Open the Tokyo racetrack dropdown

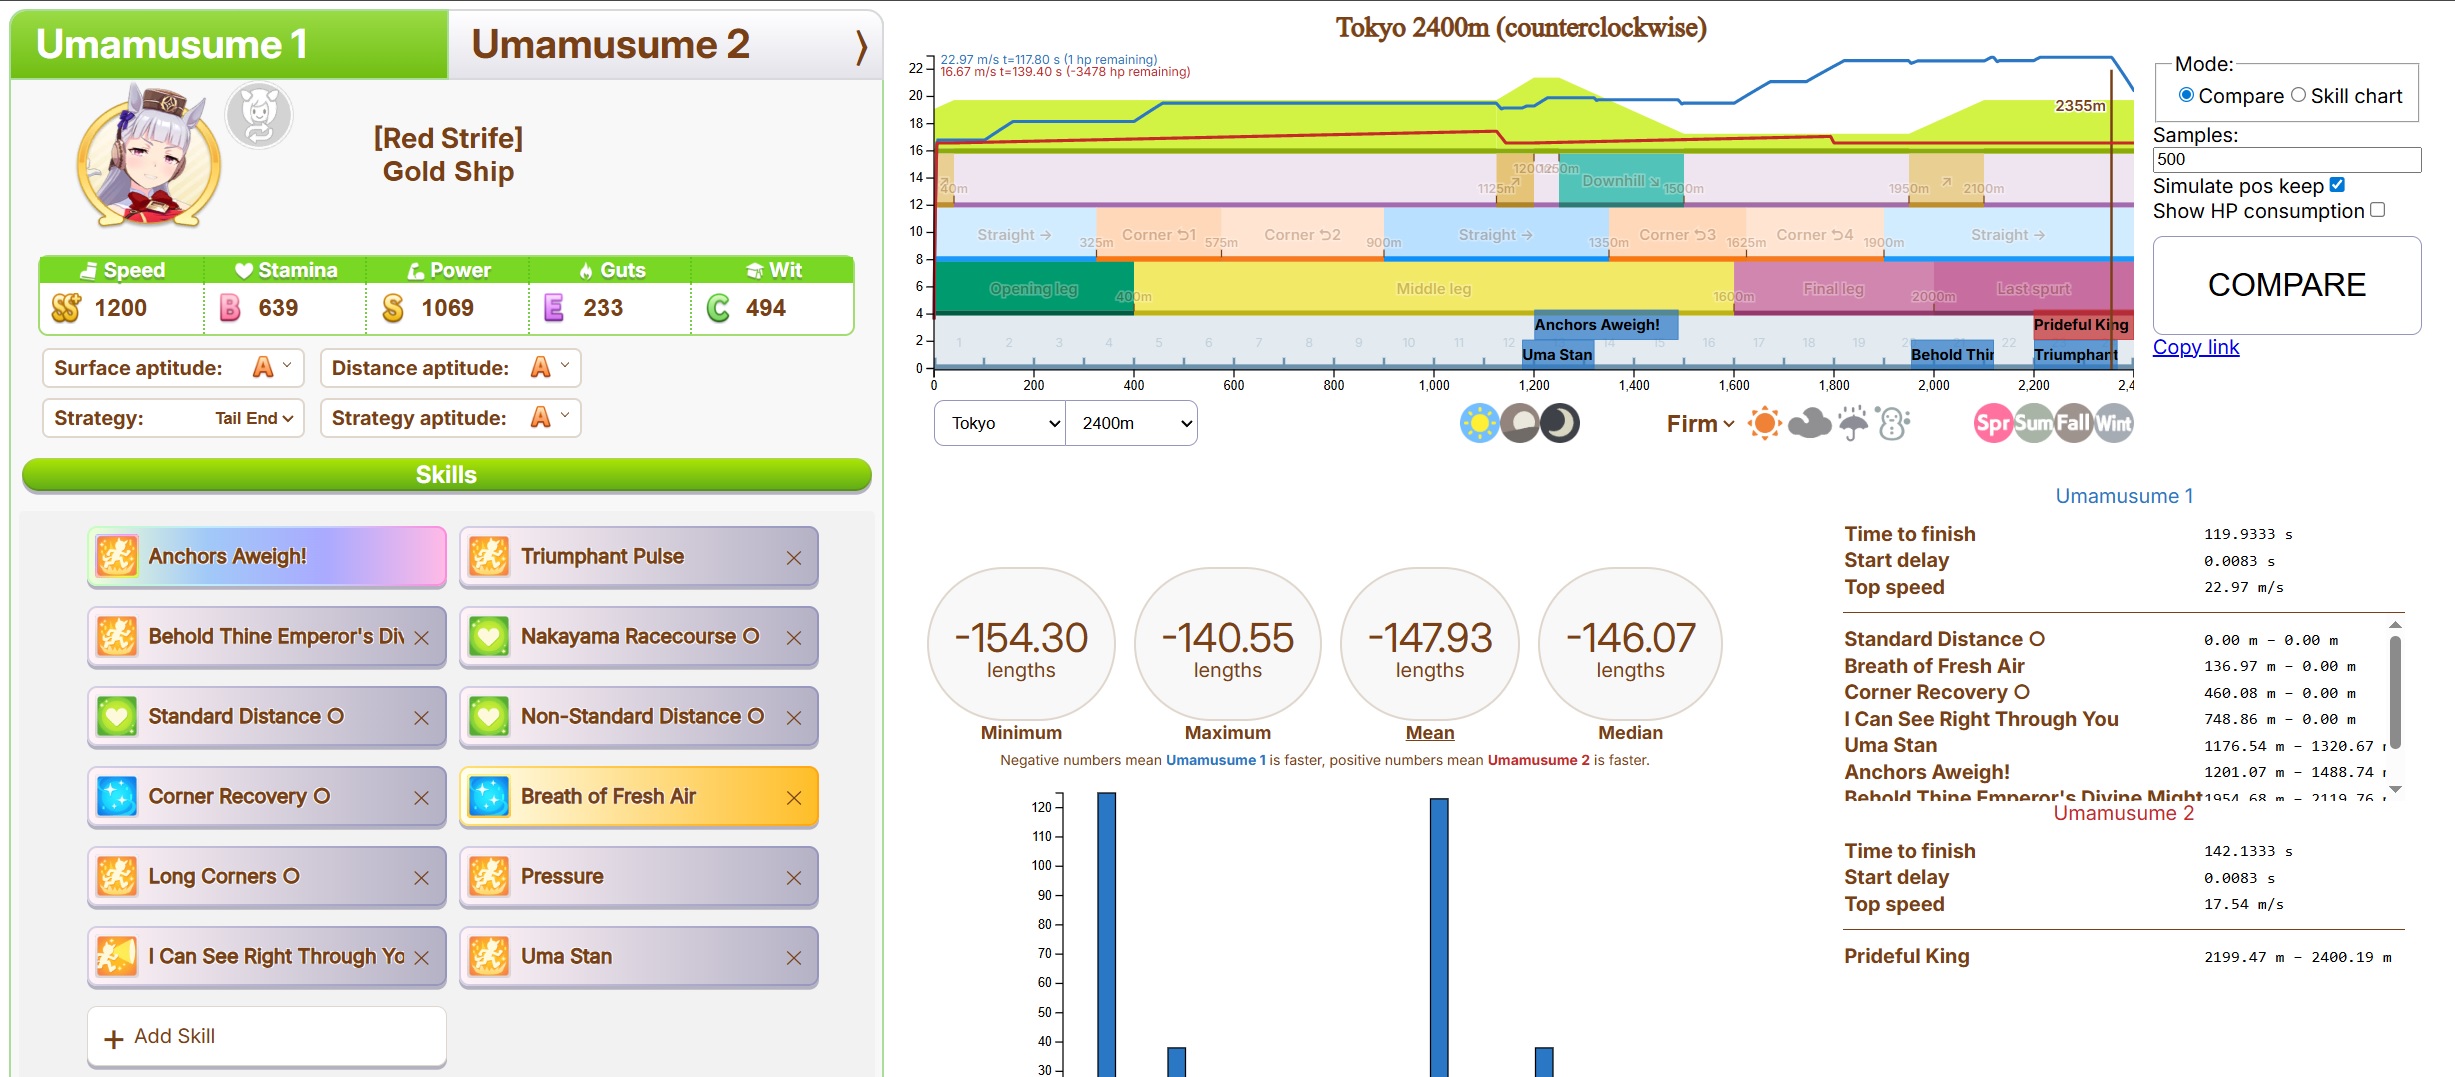(x=1000, y=423)
